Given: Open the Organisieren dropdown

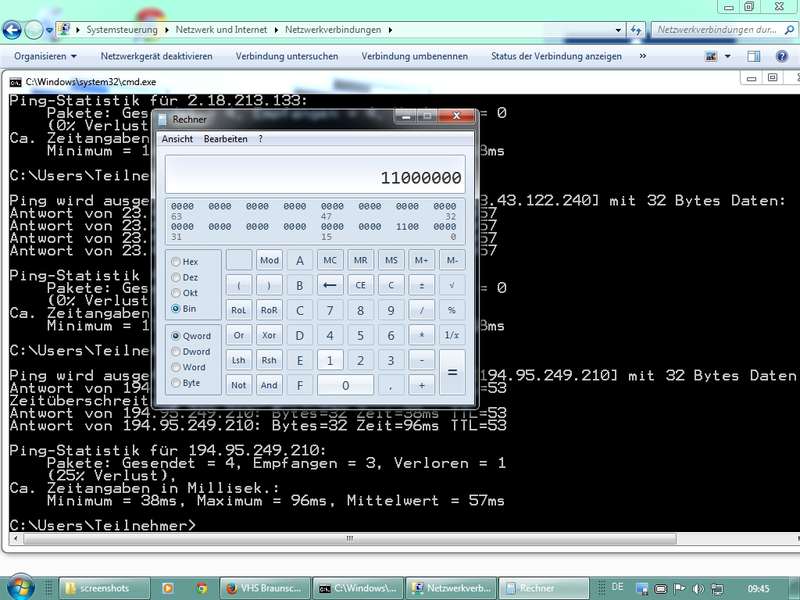Looking at the screenshot, I should pyautogui.click(x=45, y=56).
